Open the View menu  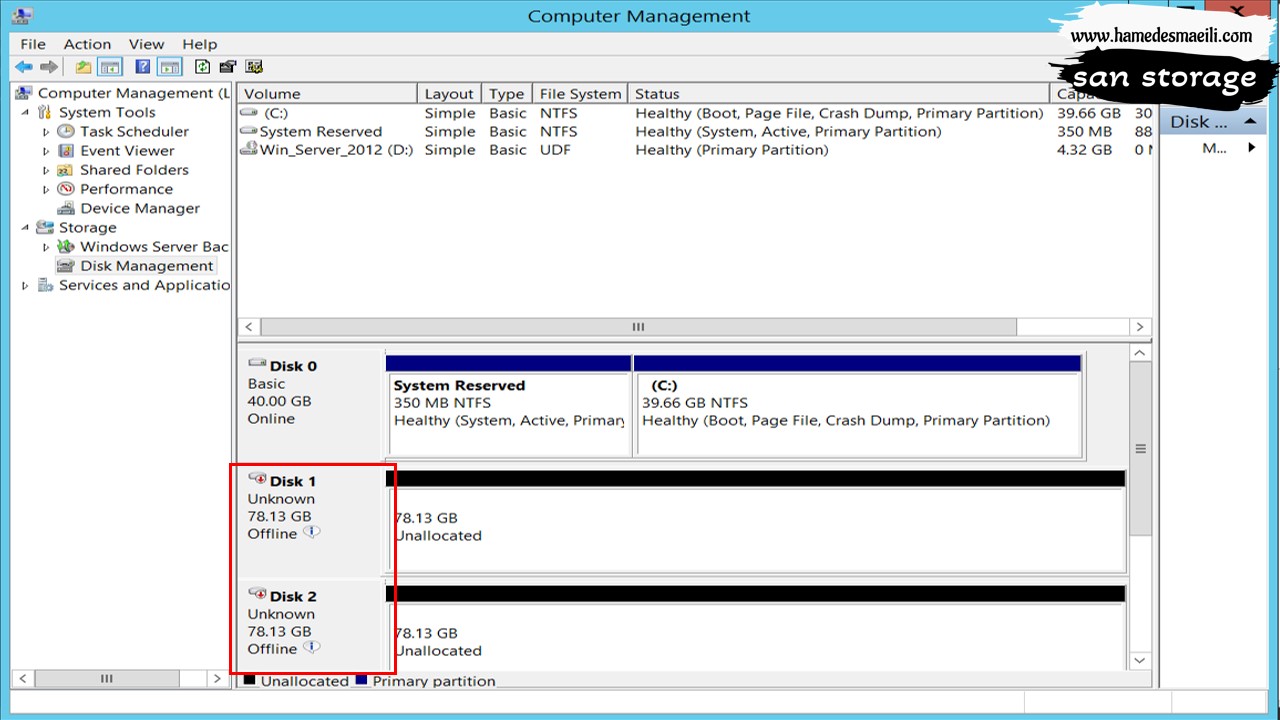tap(146, 44)
